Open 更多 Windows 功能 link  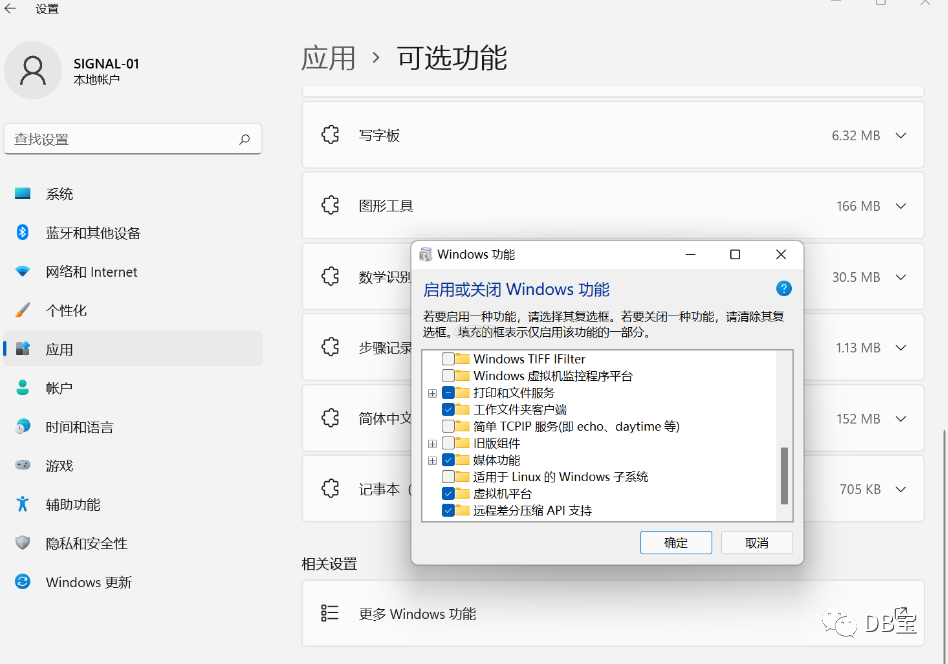613,613
